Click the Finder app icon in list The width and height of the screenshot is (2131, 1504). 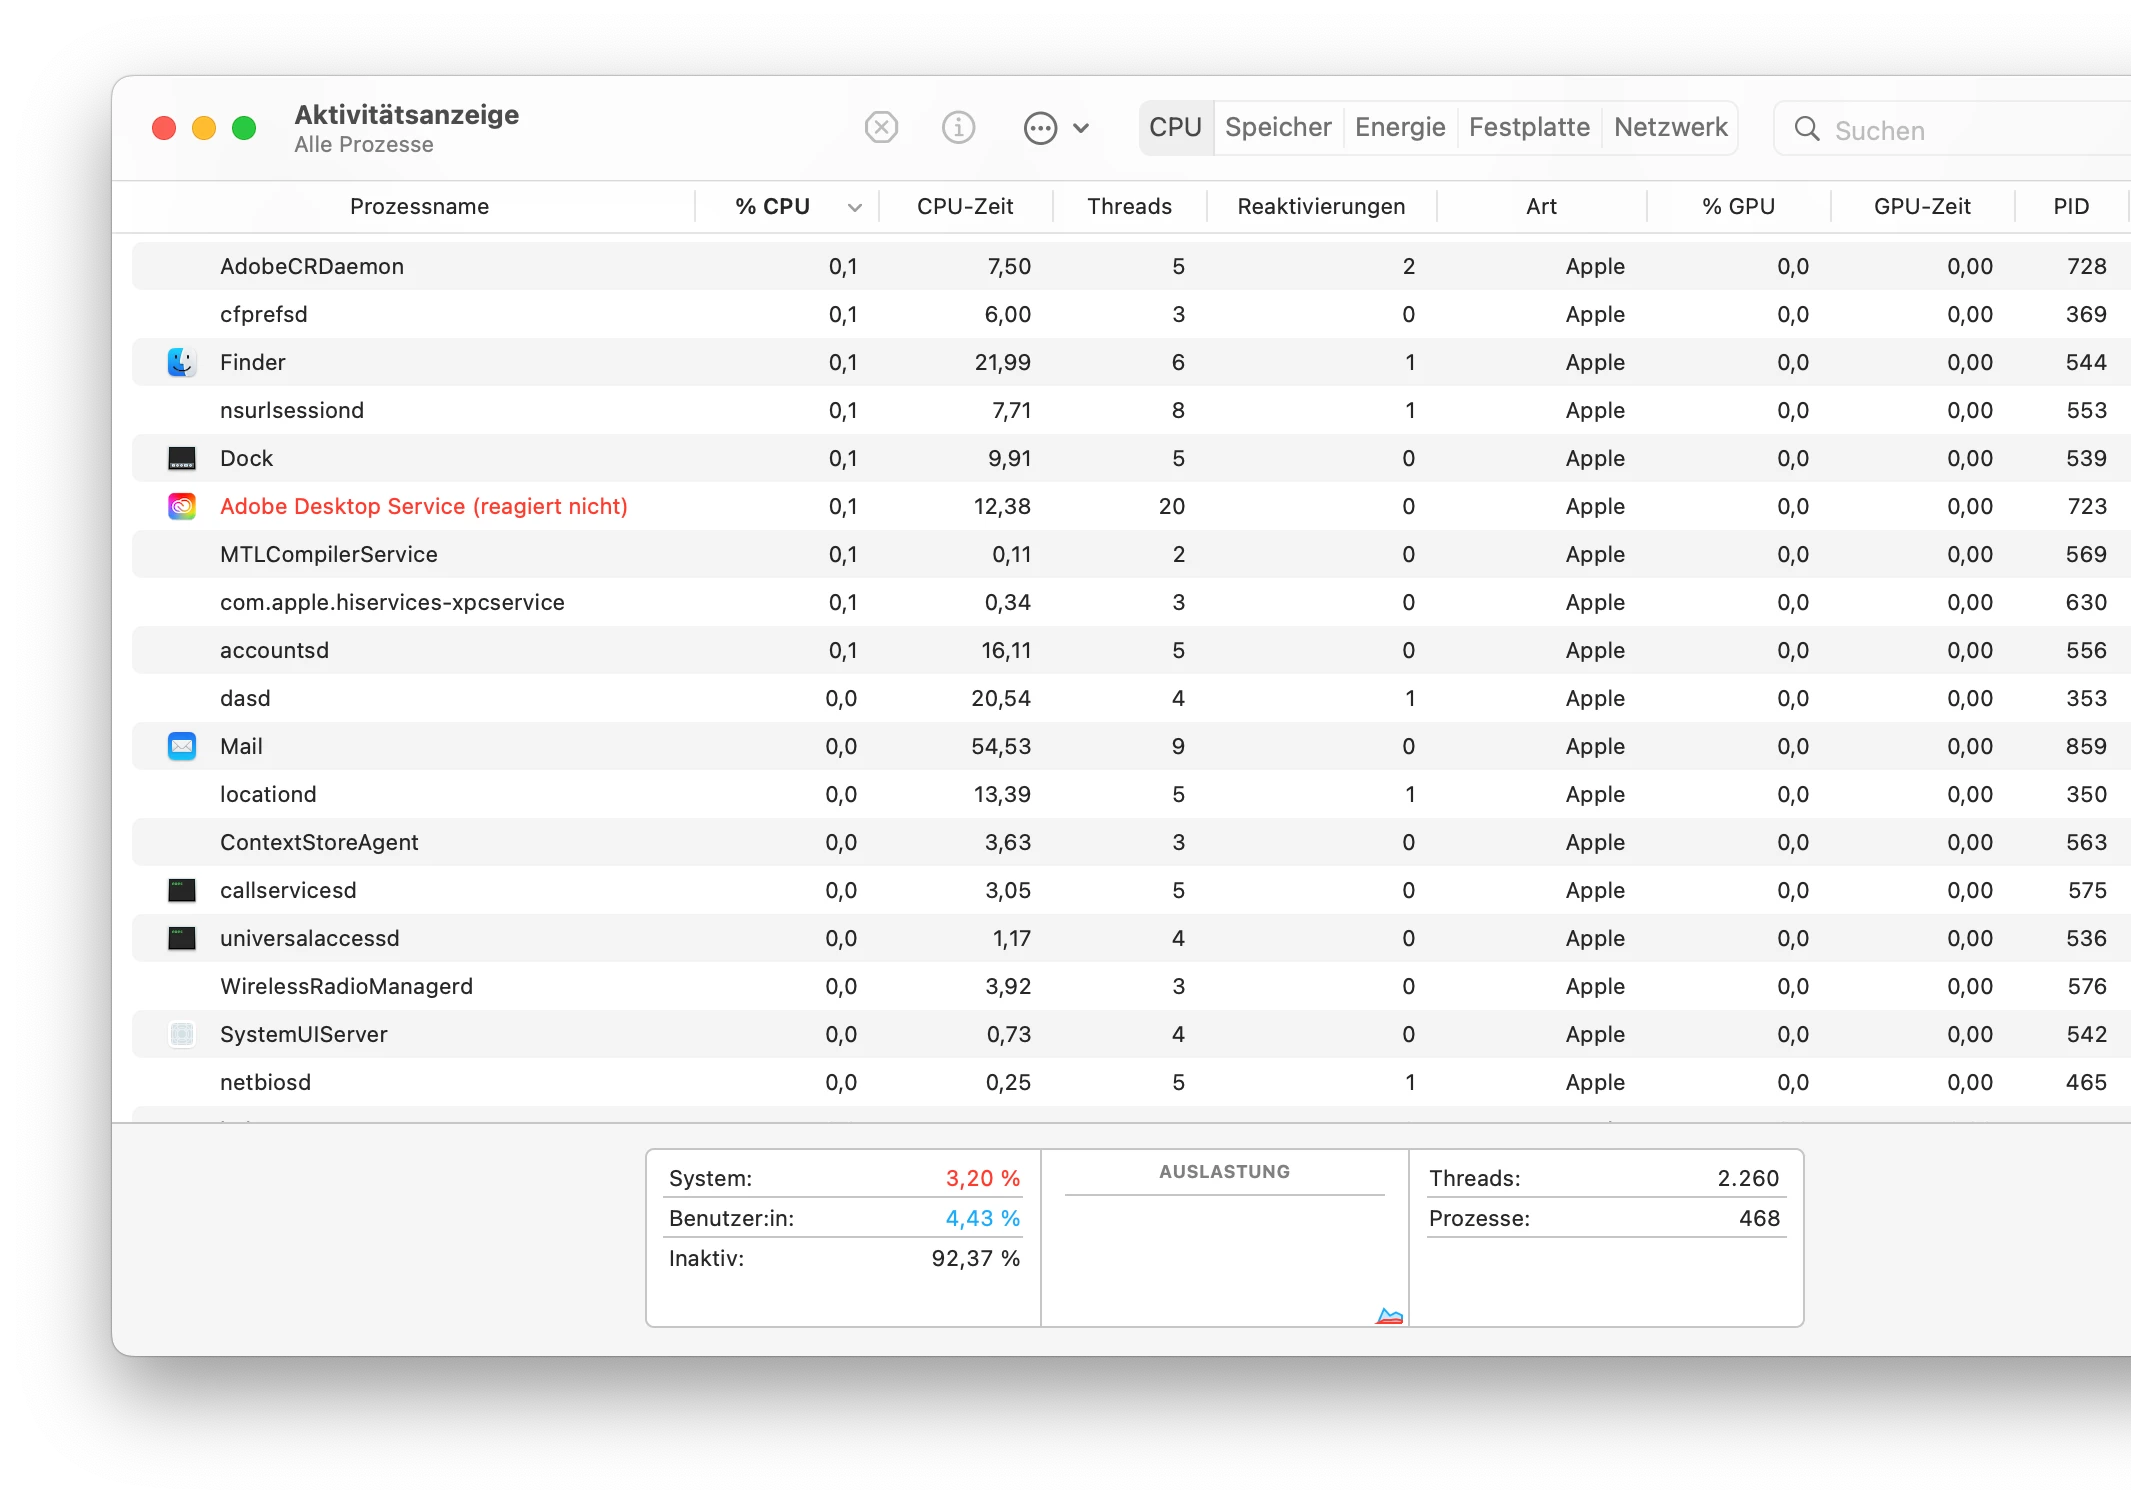click(x=181, y=362)
